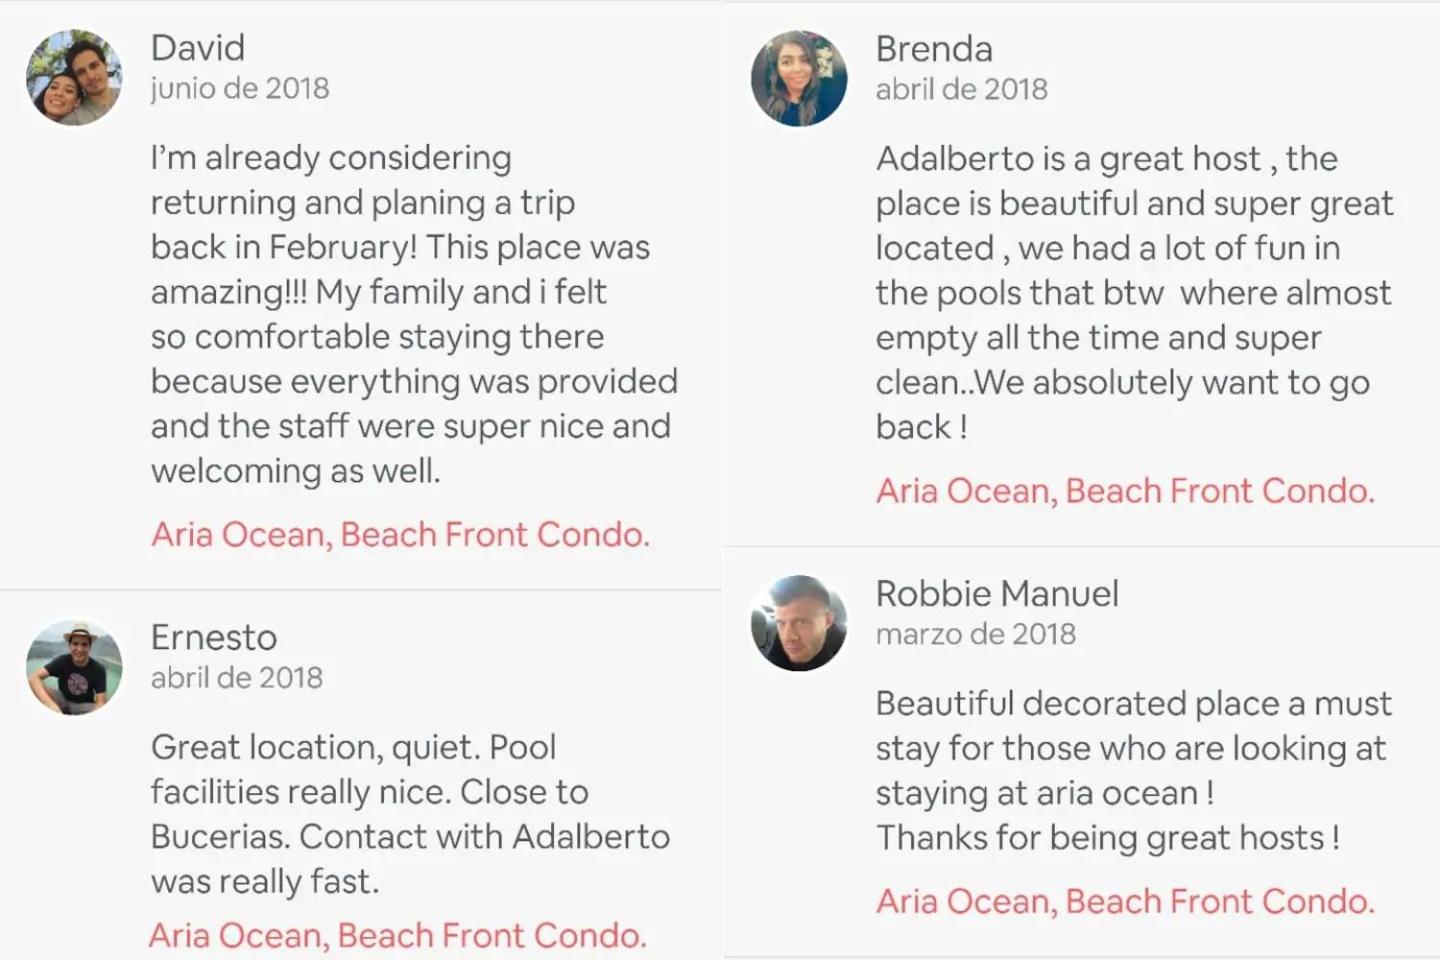Open David's profile photo
Image resolution: width=1440 pixels, height=960 pixels.
click(x=74, y=77)
